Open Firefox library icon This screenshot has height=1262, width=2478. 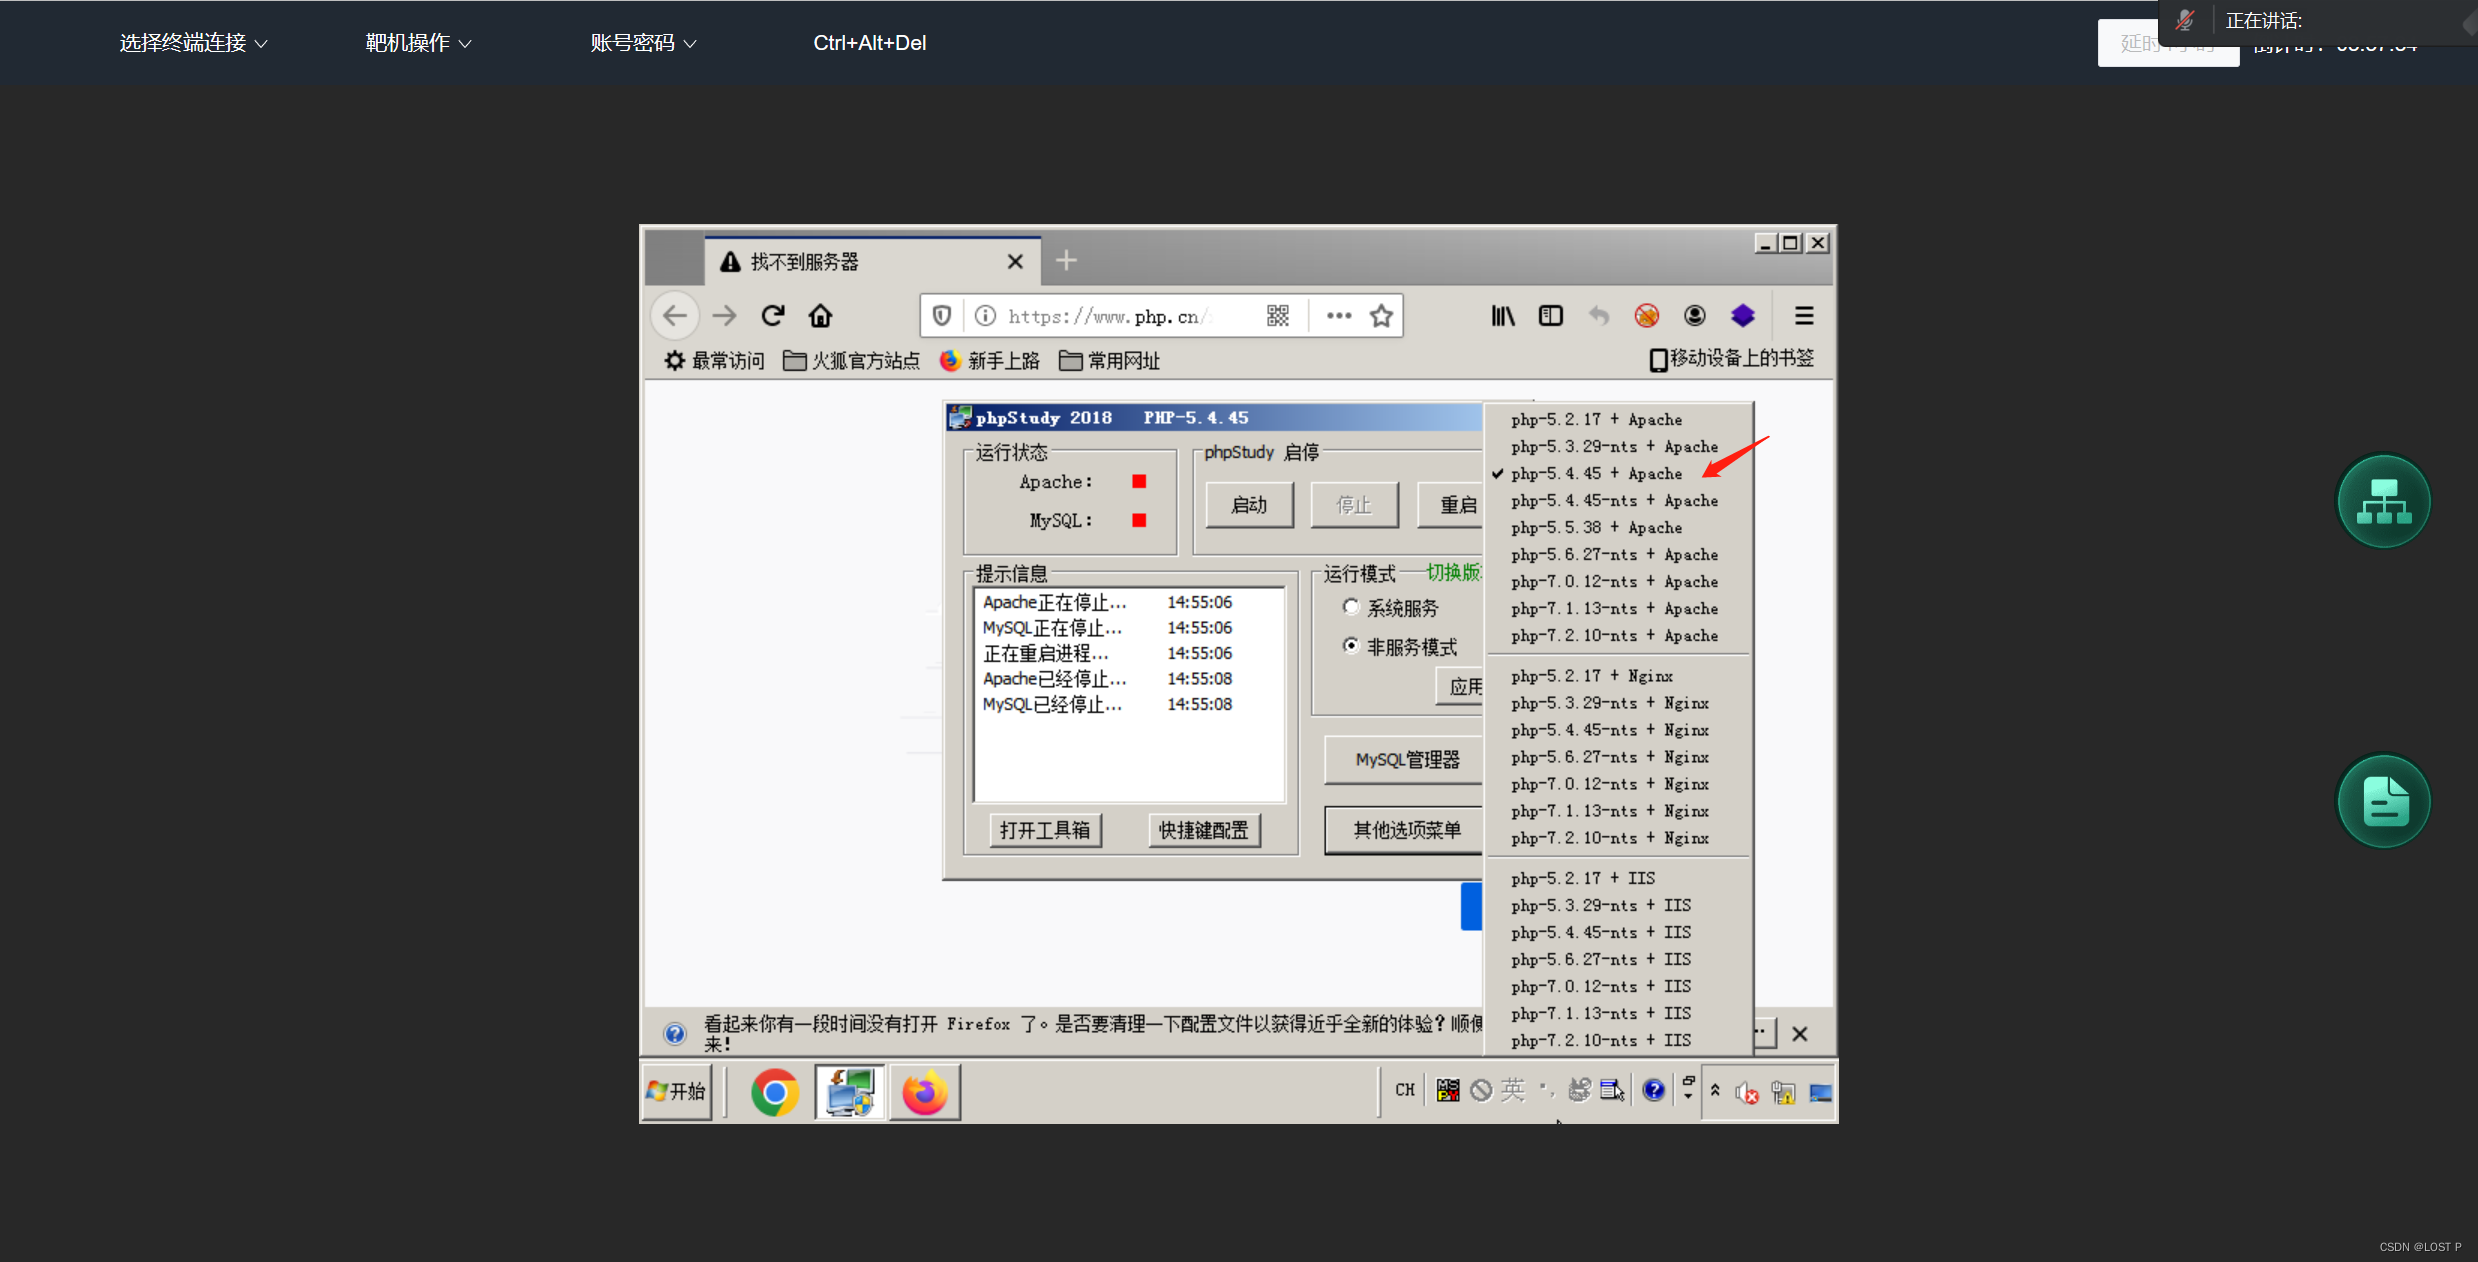tap(1503, 316)
